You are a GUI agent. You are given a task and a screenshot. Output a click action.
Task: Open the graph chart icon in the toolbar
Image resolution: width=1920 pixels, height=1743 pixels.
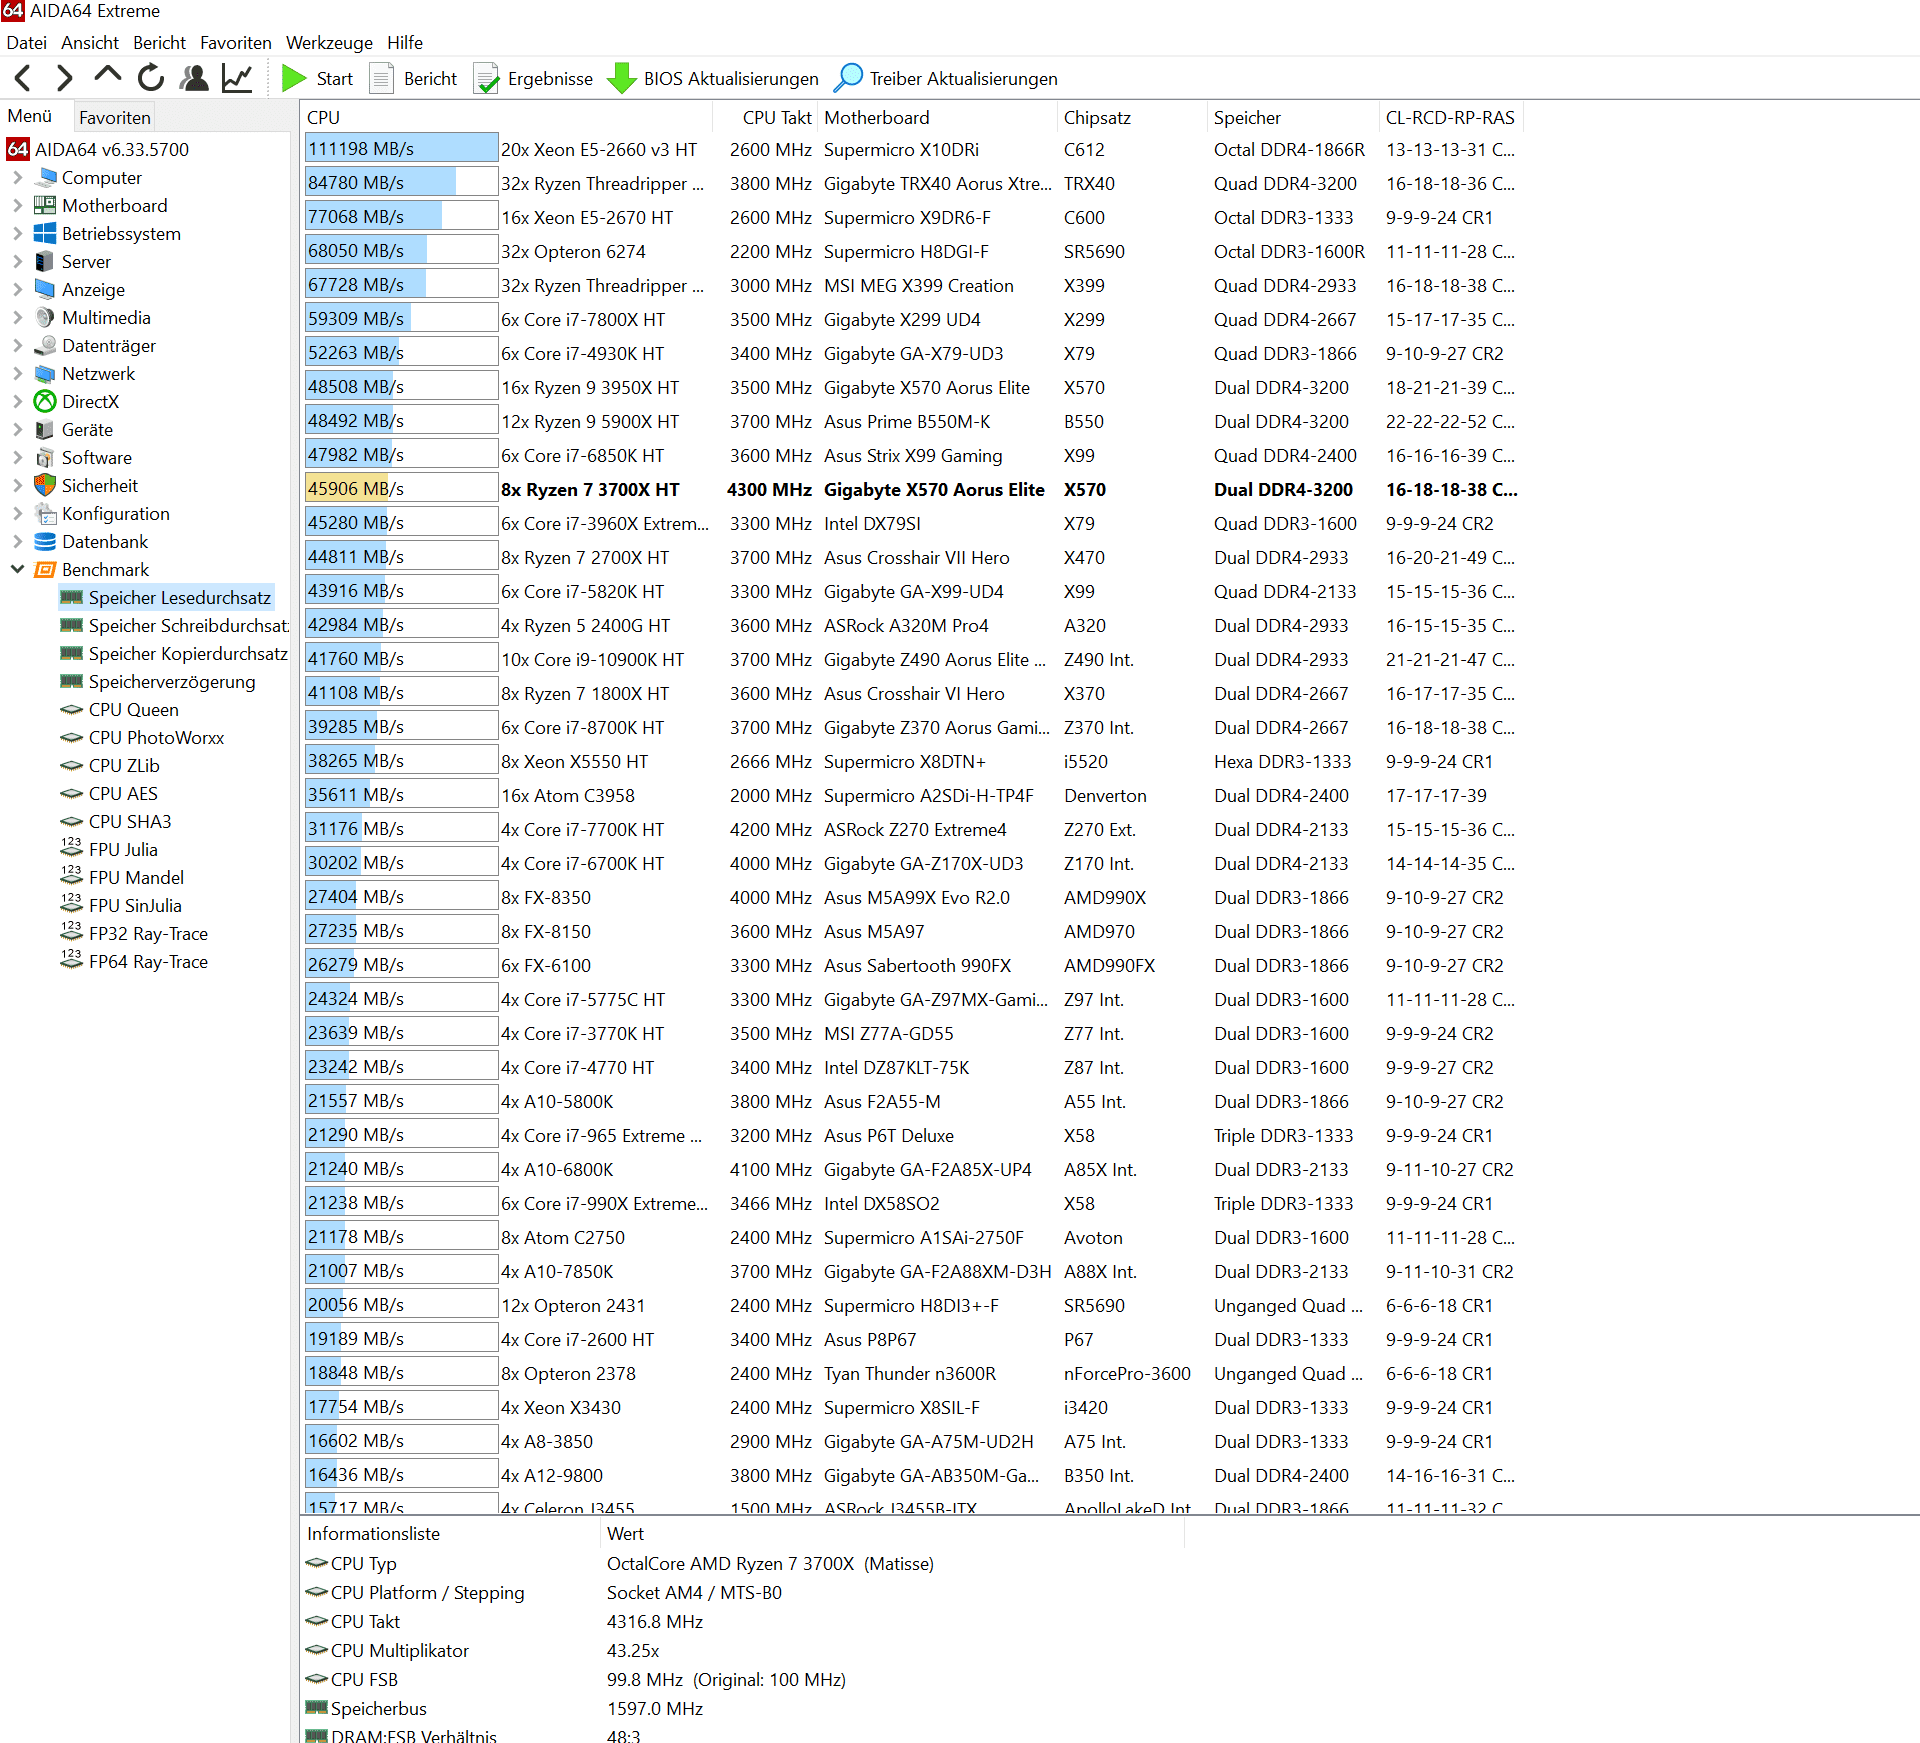click(237, 78)
